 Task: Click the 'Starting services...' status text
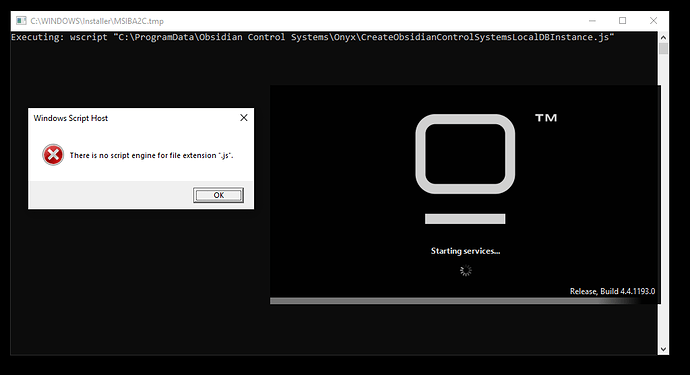click(x=465, y=251)
